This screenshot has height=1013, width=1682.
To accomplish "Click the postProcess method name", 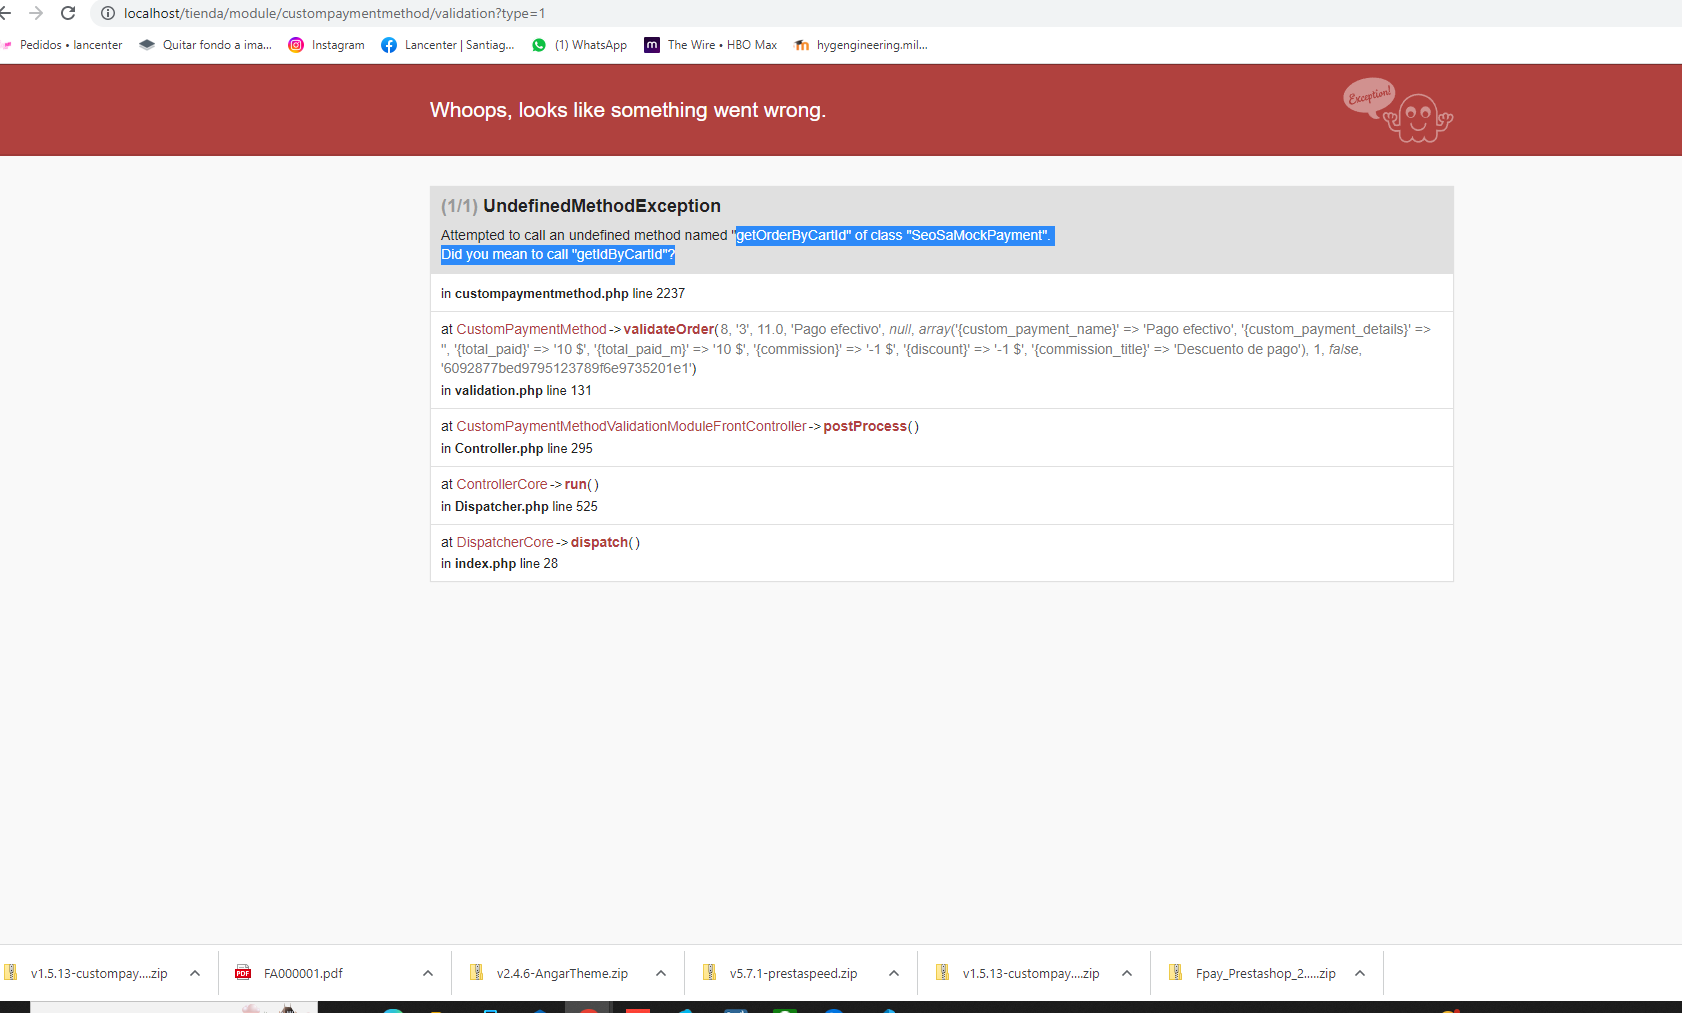I will [865, 427].
